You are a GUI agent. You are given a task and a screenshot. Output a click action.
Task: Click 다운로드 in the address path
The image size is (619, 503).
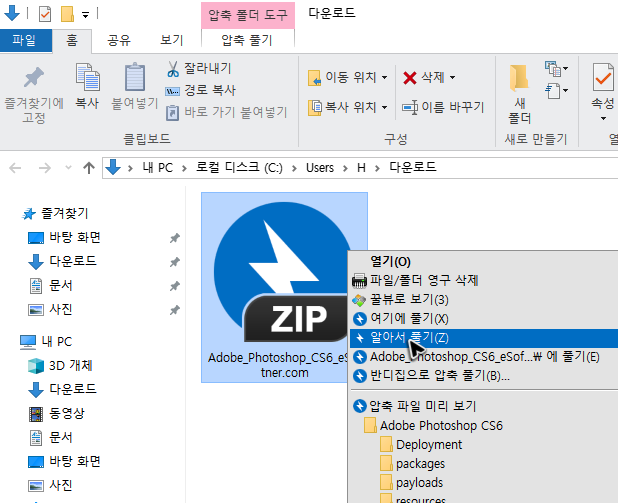click(x=413, y=168)
